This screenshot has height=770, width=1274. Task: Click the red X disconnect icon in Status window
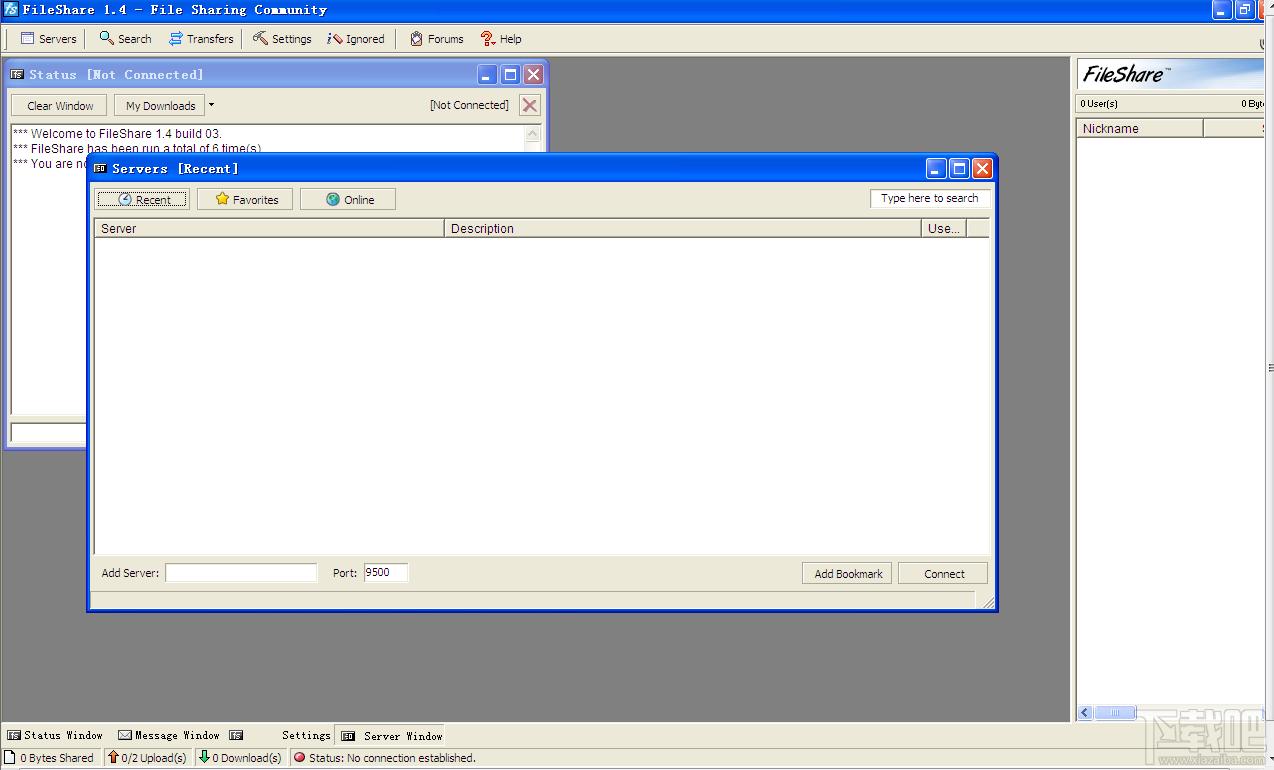coord(530,105)
